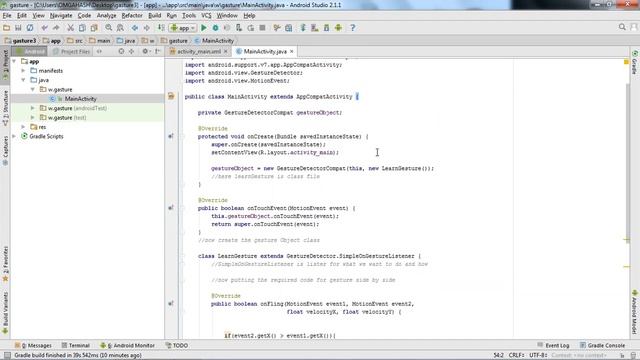Click the Stop square toolbar button
This screenshot has height=360, width=640.
pyautogui.click(x=262, y=28)
